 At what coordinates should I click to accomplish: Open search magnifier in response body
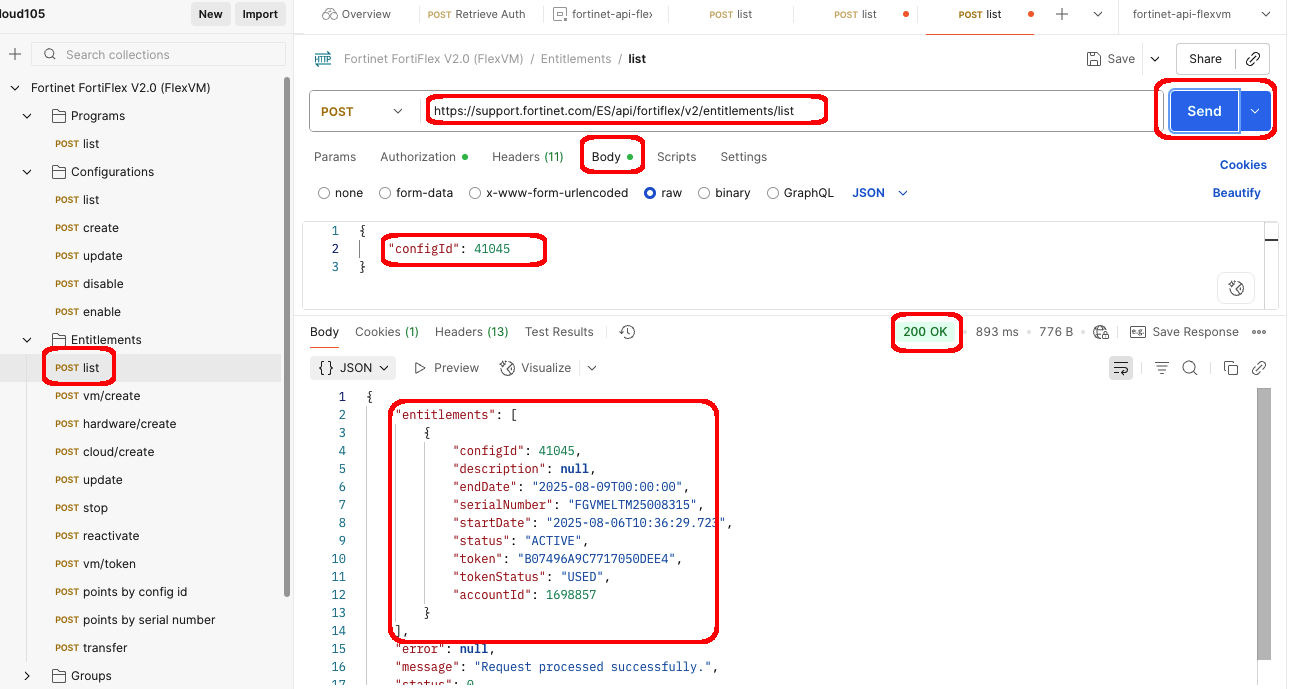1190,368
